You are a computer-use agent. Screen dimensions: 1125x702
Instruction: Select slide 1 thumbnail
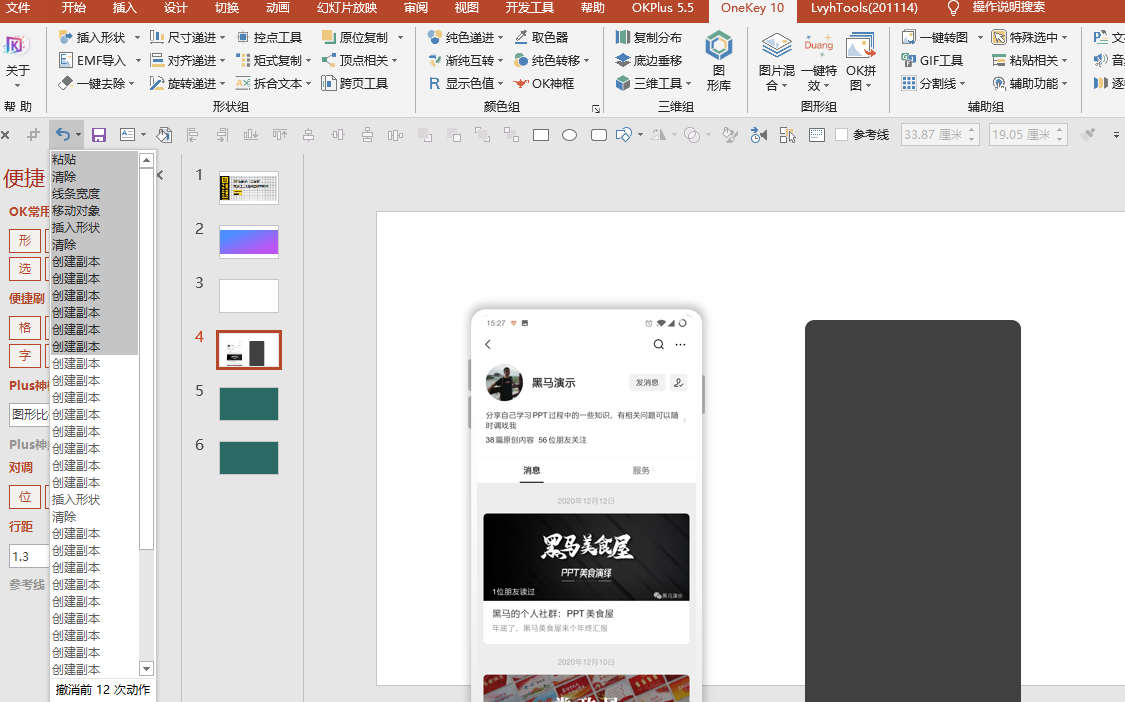(249, 188)
